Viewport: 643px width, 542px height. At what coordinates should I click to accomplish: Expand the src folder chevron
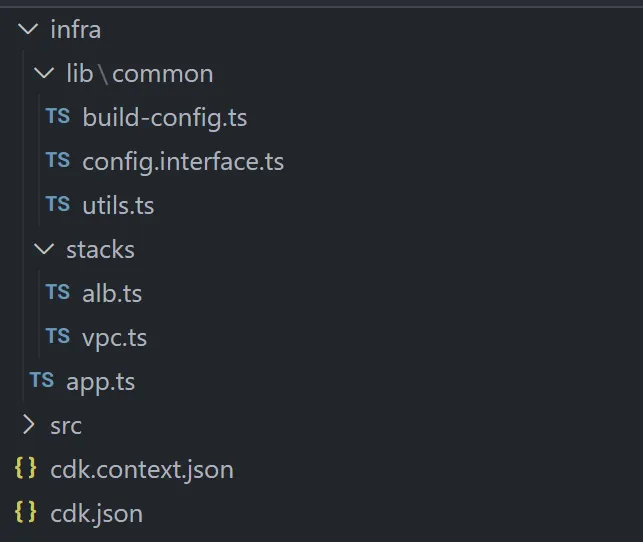27,425
